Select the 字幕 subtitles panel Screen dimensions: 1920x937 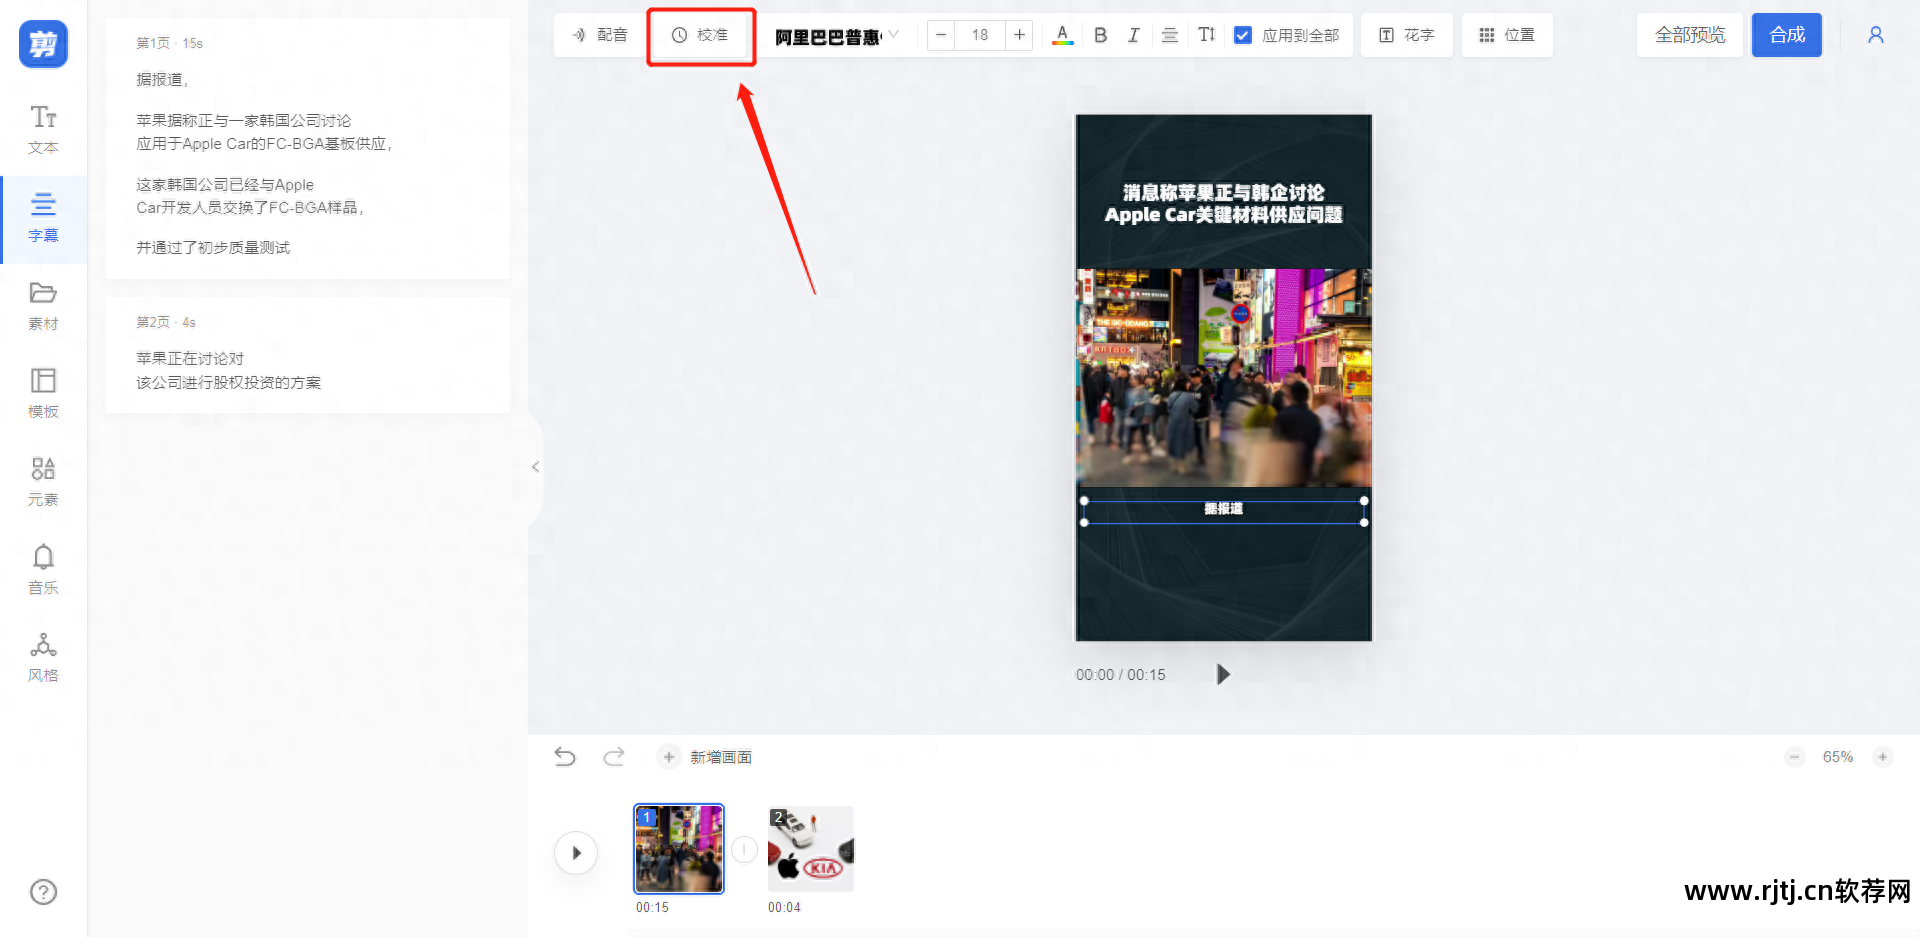43,218
